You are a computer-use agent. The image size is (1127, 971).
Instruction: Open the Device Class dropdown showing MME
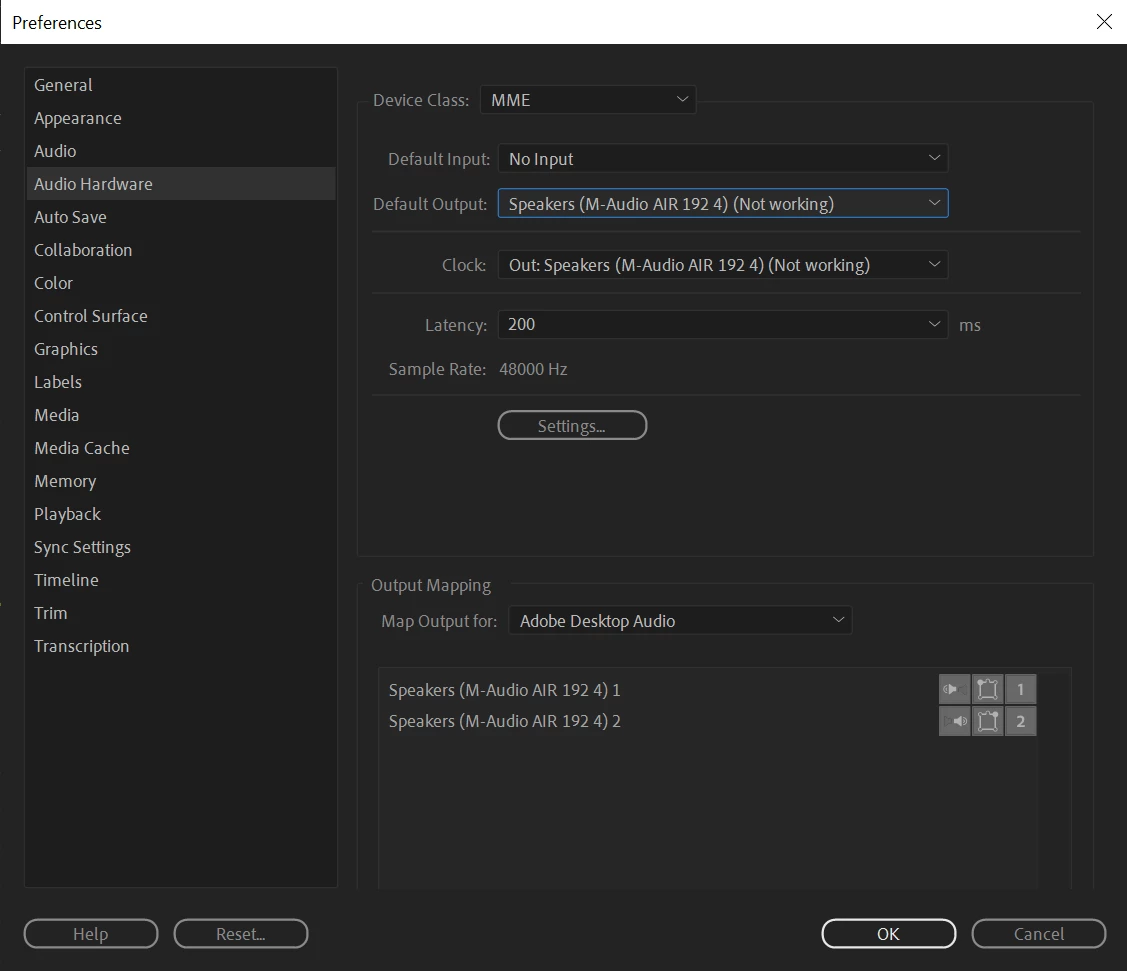pos(588,100)
